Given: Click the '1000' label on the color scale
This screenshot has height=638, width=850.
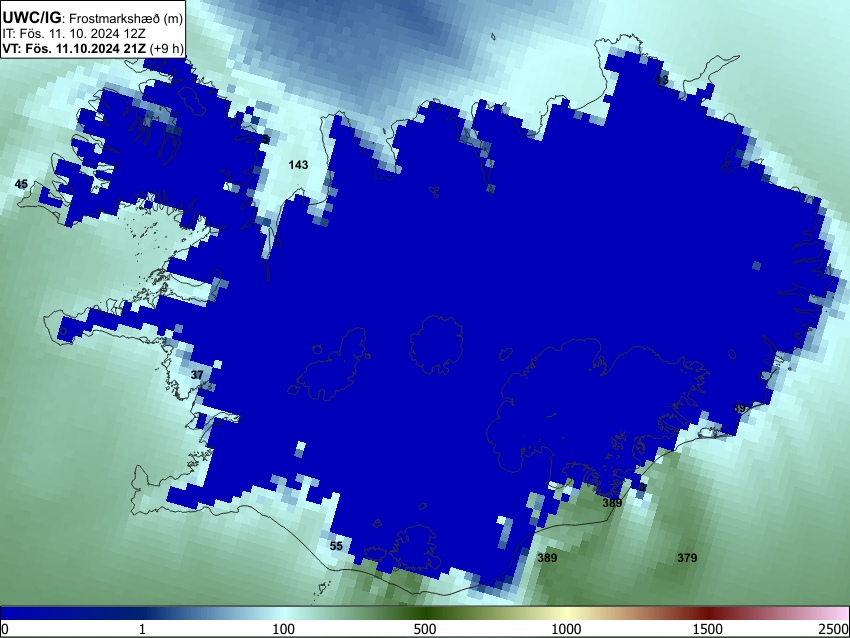Looking at the screenshot, I should pyautogui.click(x=566, y=629).
